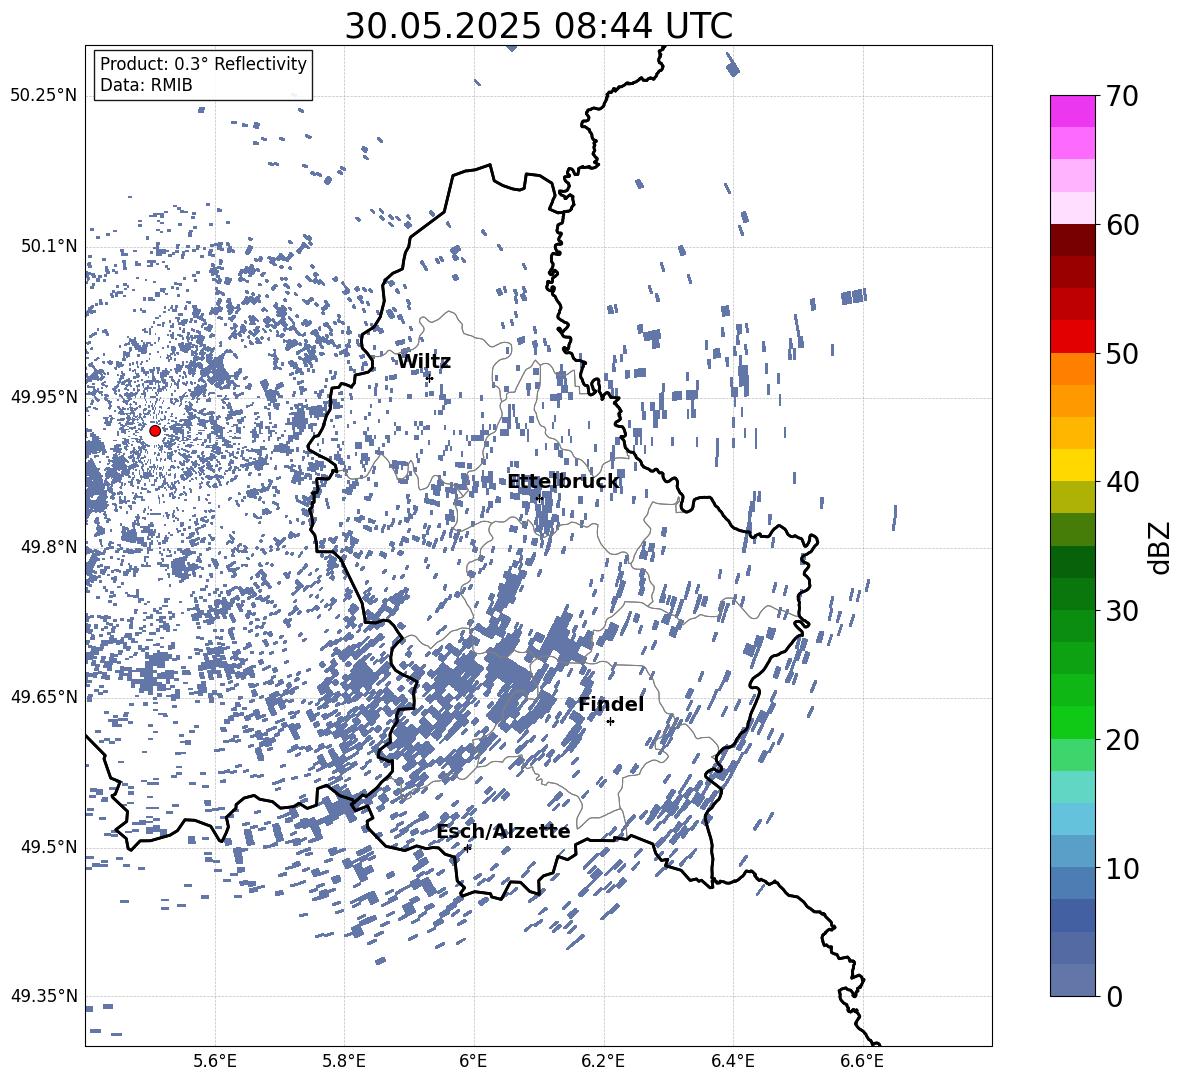Image resolution: width=1184 pixels, height=1081 pixels.
Task: Click the 5.6°E longitude label
Action: click(215, 1061)
